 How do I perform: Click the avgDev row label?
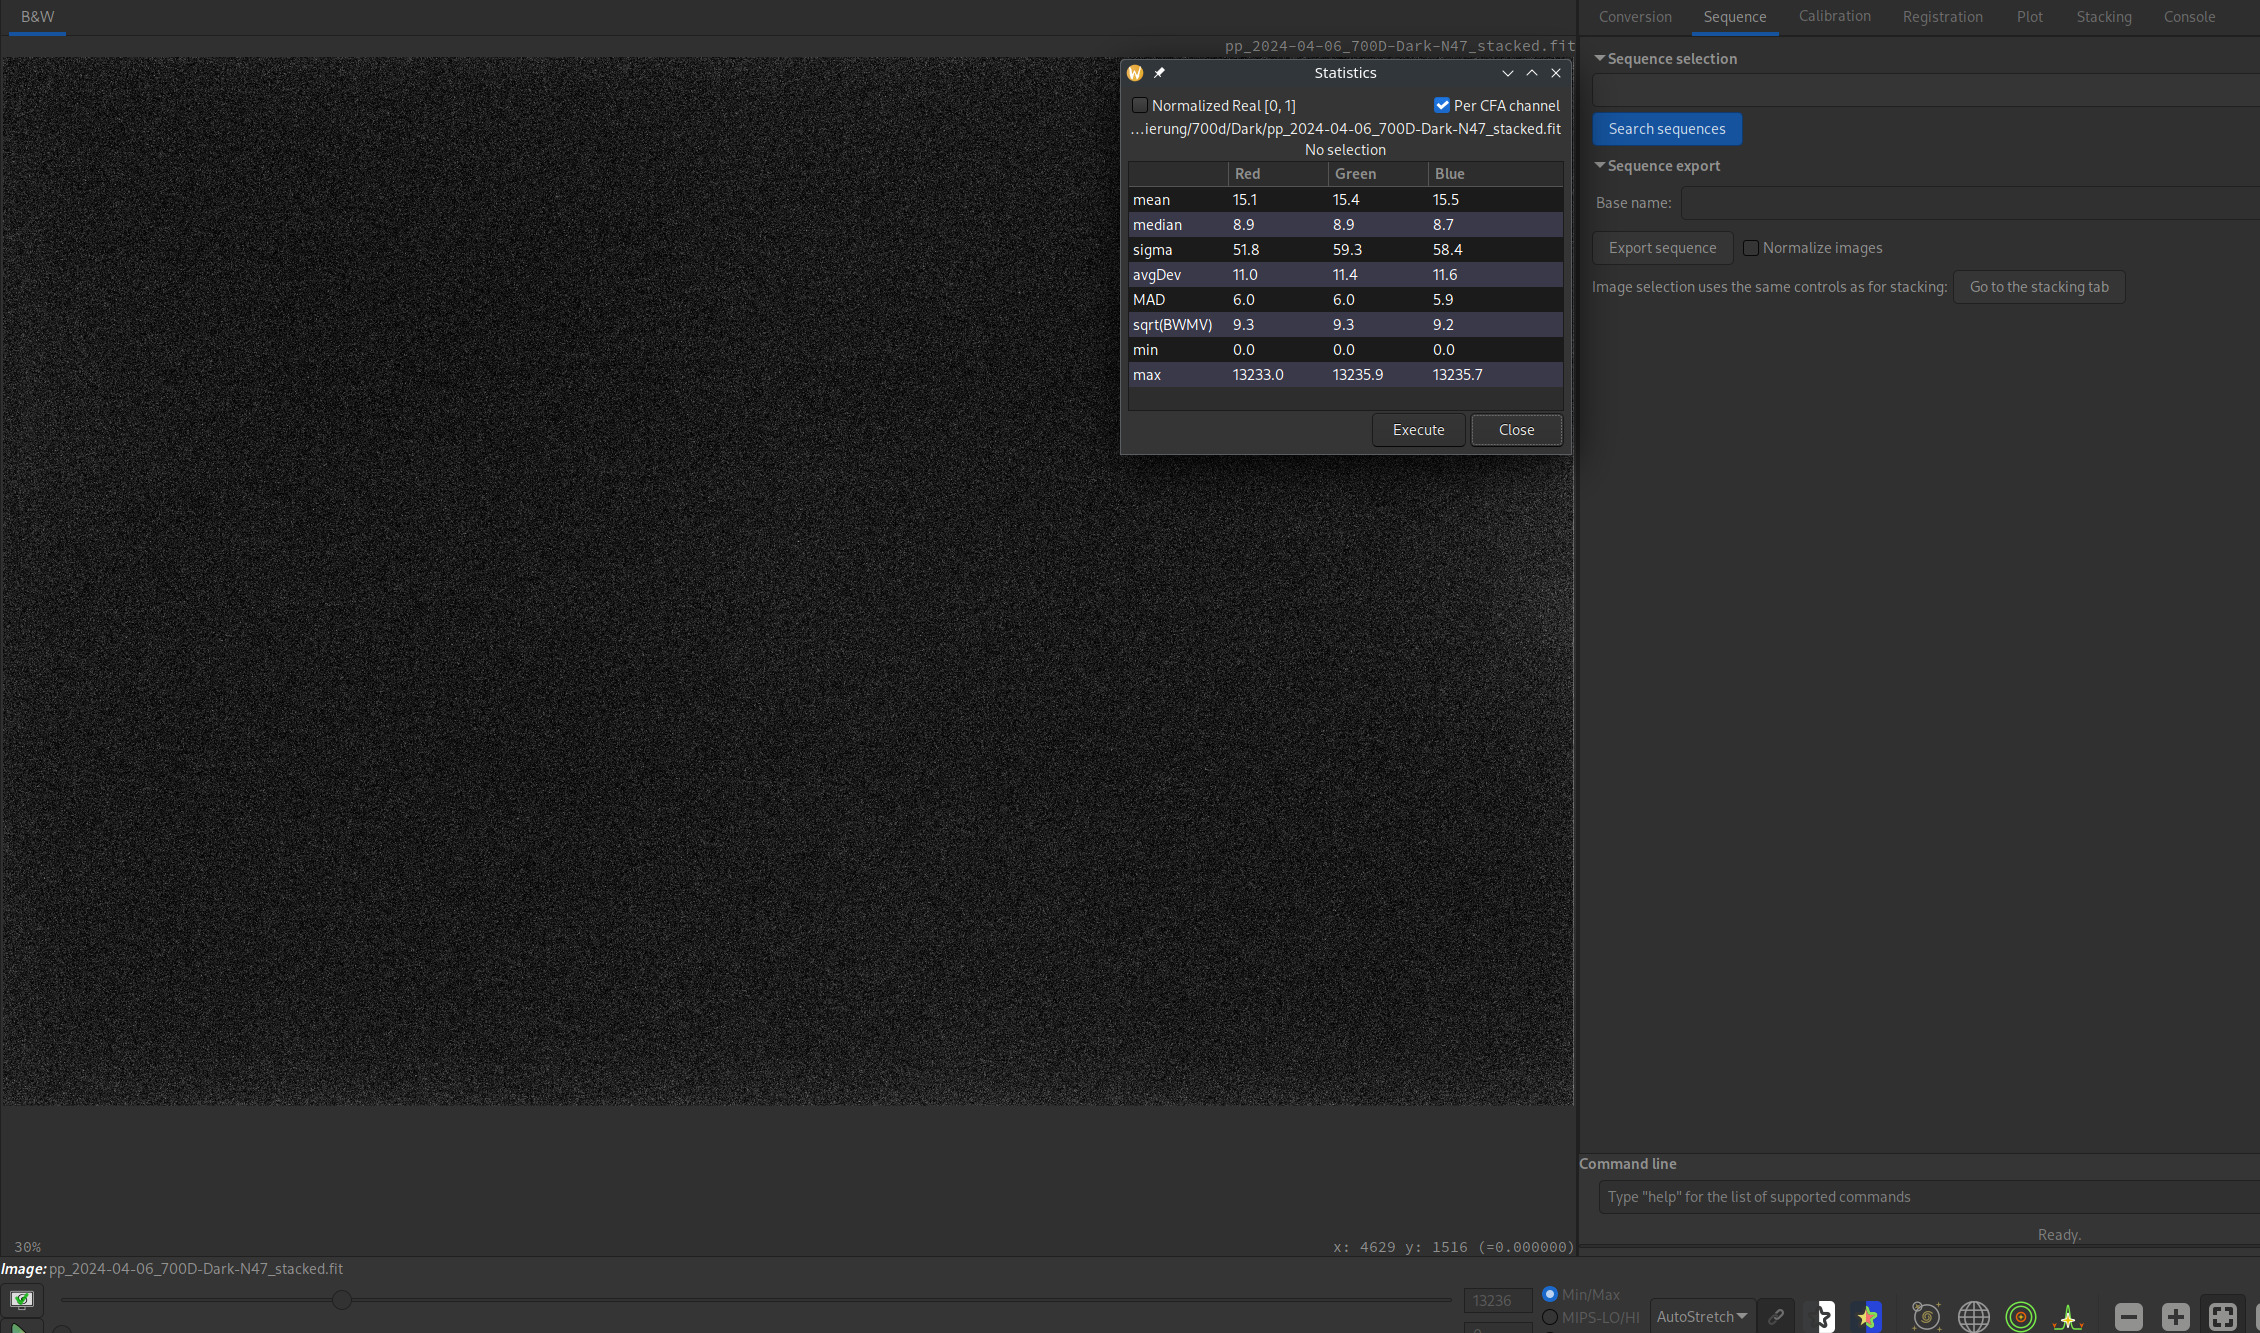click(x=1157, y=275)
